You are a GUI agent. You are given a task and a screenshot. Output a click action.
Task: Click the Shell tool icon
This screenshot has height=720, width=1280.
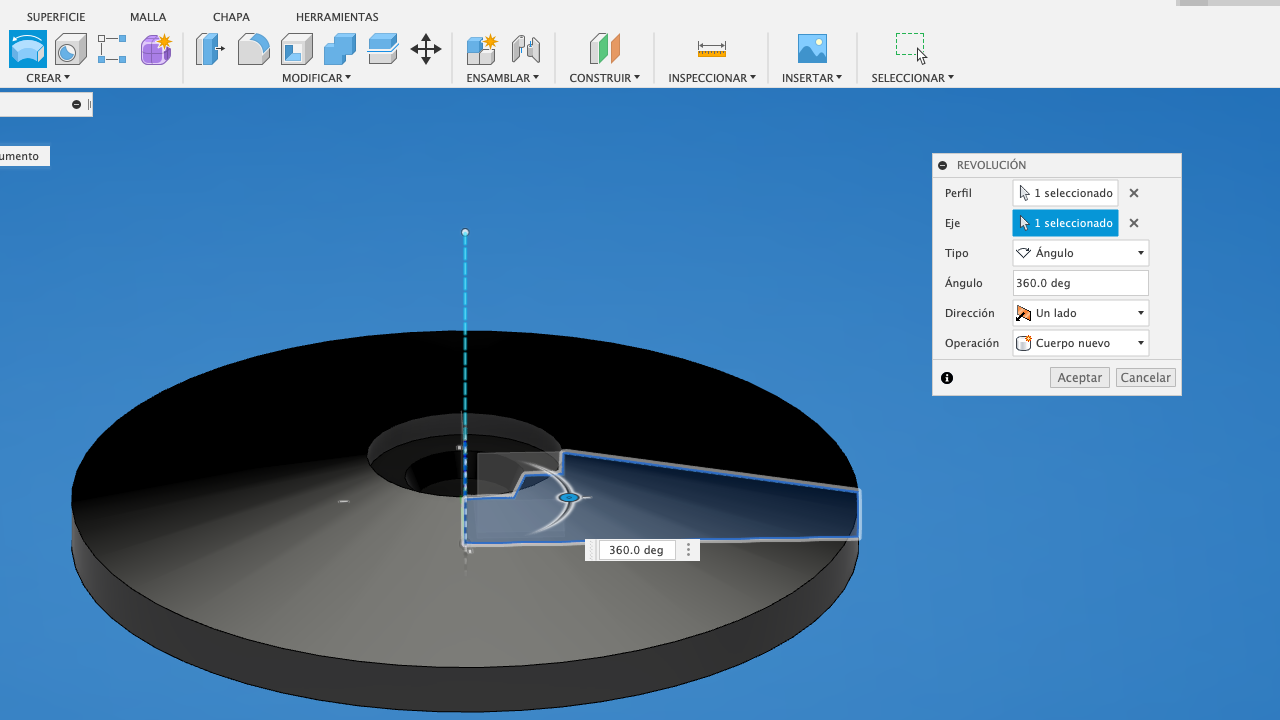click(x=297, y=49)
